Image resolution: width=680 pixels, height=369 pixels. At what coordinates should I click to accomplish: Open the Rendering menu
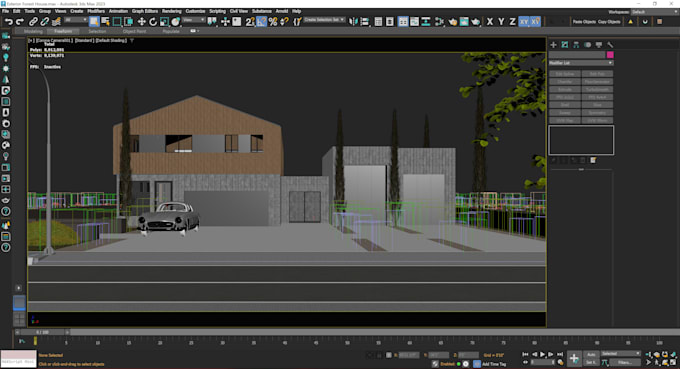[171, 11]
